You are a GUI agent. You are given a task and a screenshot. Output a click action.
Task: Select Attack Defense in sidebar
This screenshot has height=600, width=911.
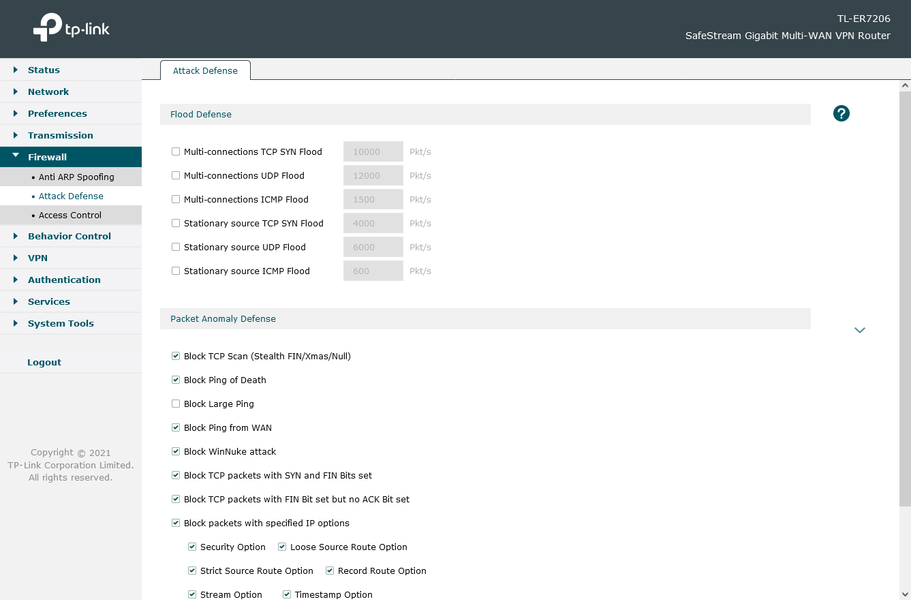point(70,196)
